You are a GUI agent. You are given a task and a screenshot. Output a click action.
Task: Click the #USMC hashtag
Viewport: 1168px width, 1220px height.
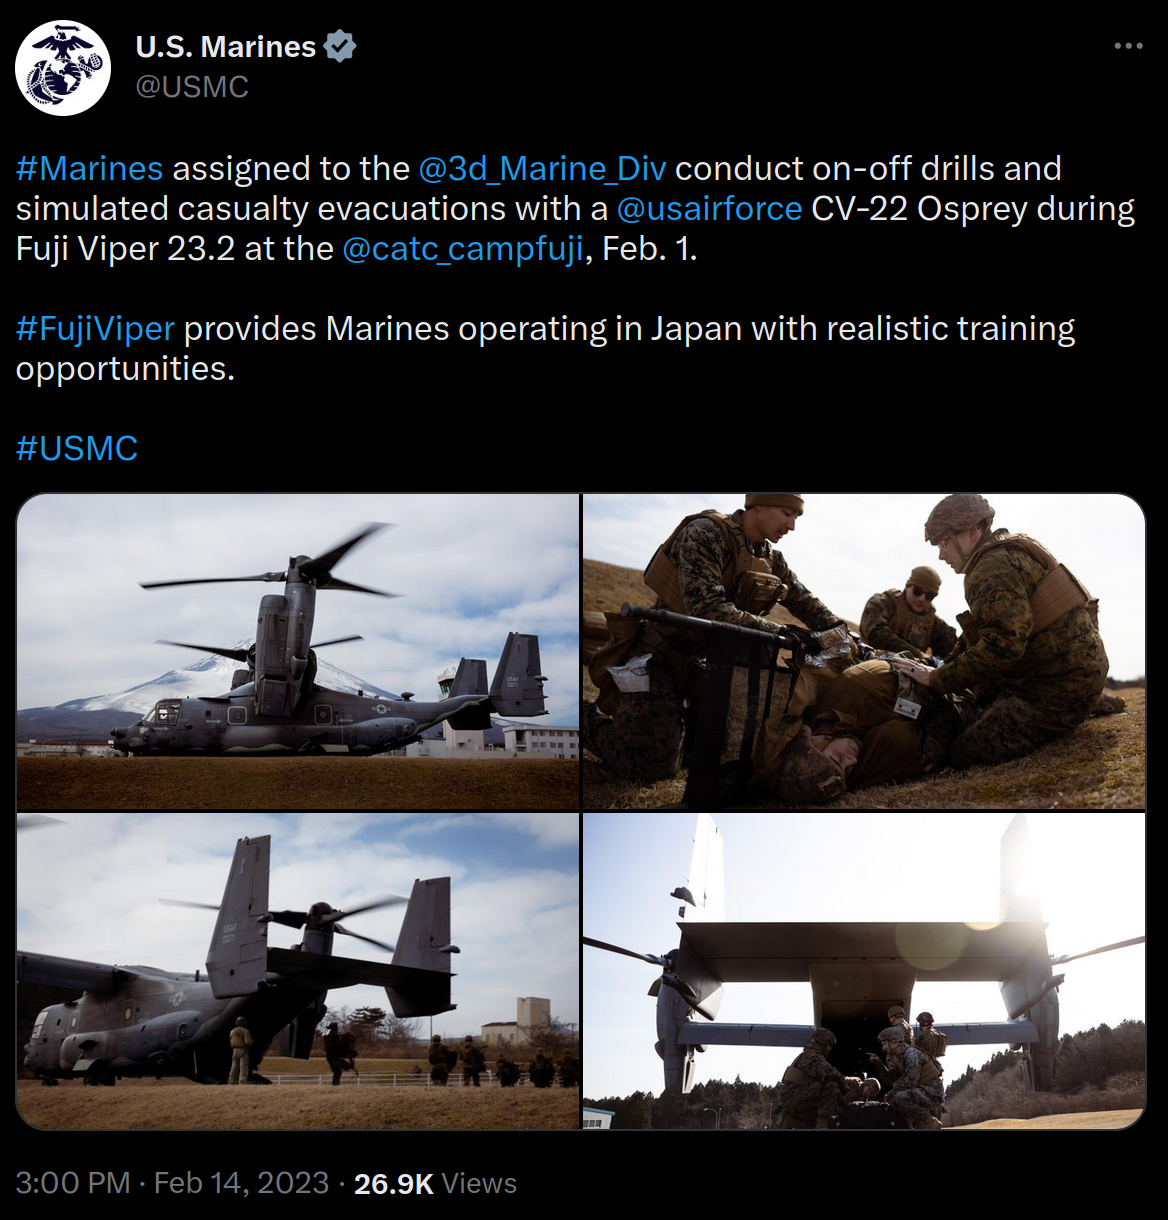click(77, 448)
